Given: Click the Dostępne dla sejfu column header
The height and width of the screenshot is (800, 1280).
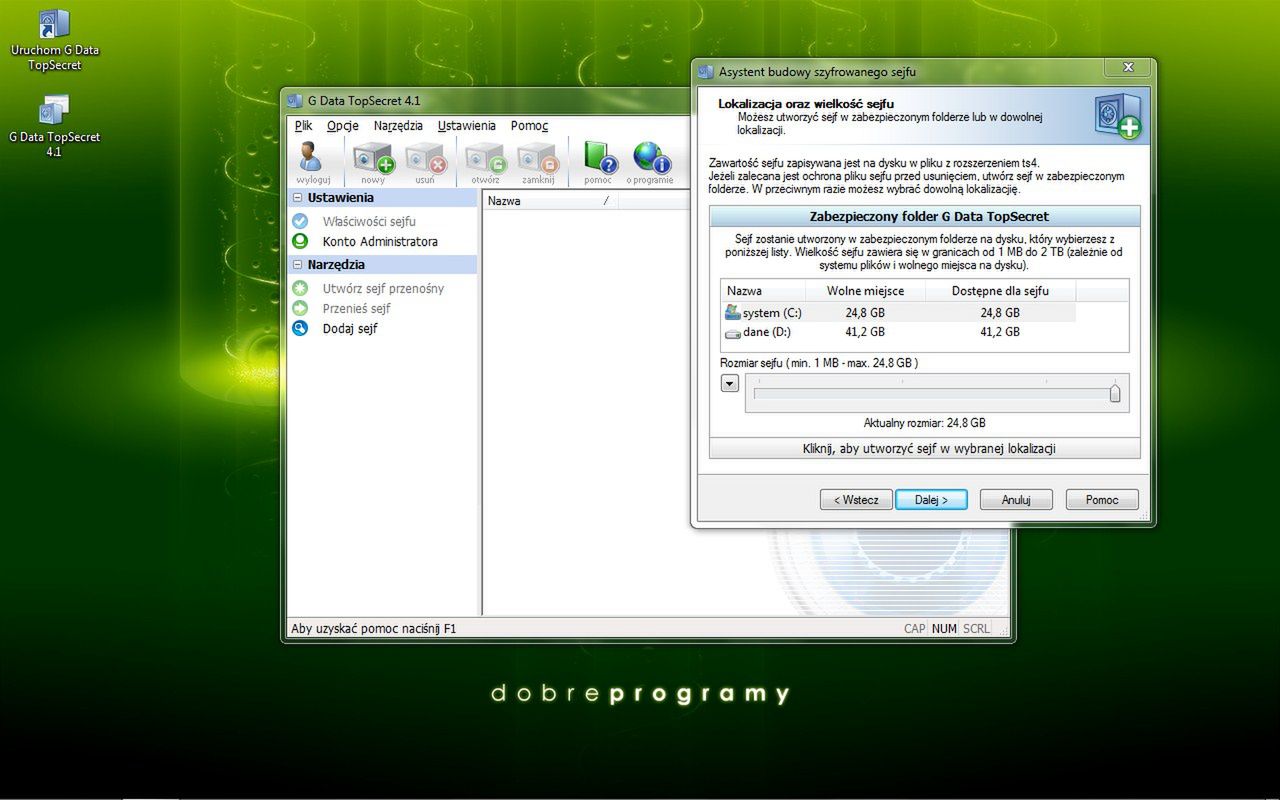Looking at the screenshot, I should click(1000, 291).
